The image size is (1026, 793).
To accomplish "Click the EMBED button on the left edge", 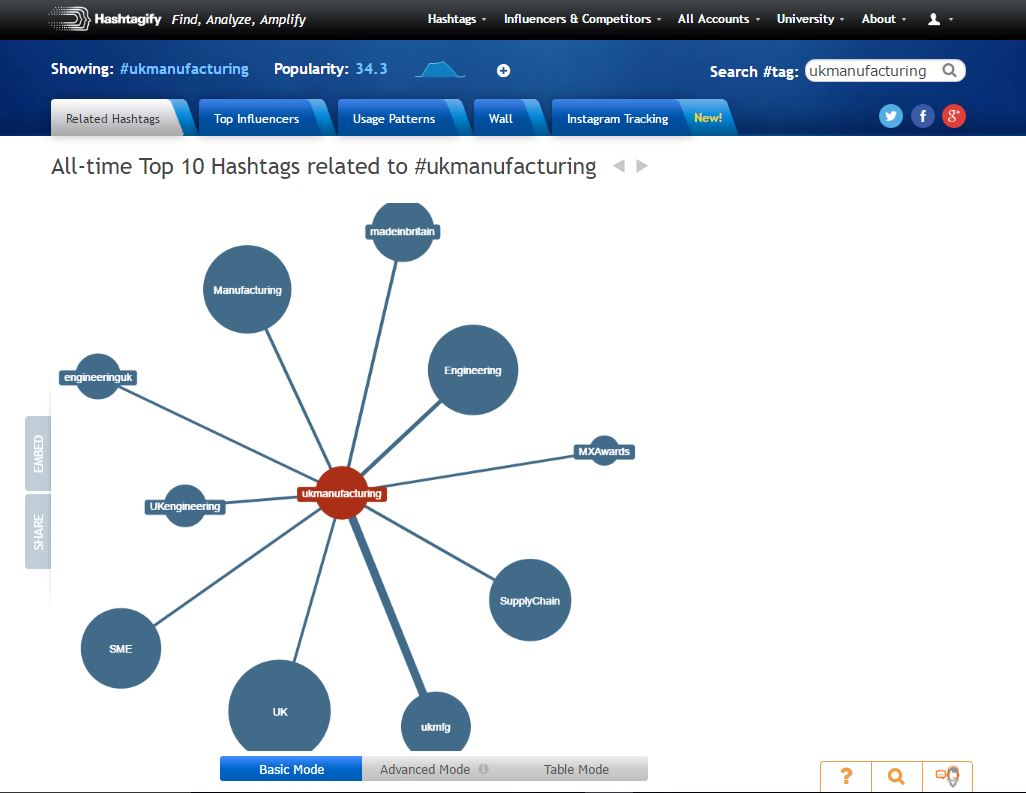I will point(38,451).
